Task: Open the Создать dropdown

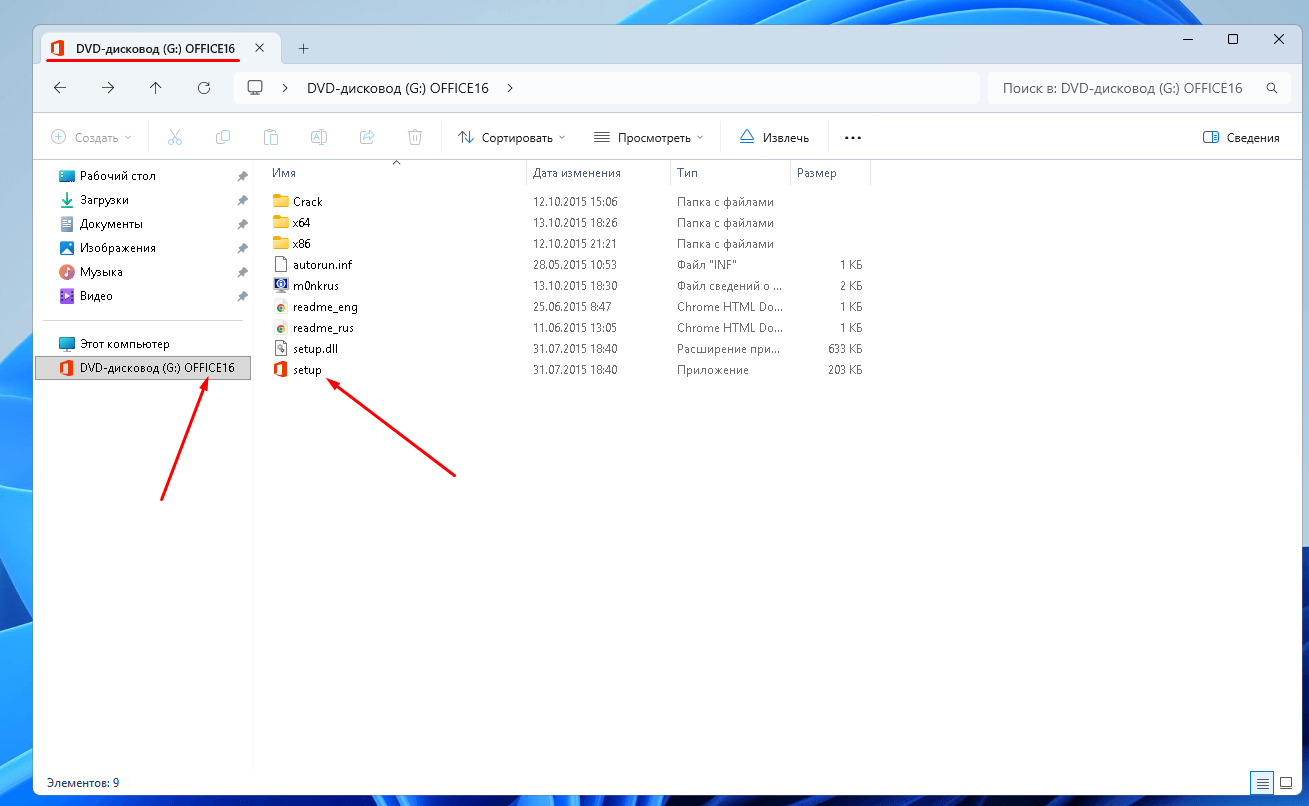Action: tap(91, 138)
